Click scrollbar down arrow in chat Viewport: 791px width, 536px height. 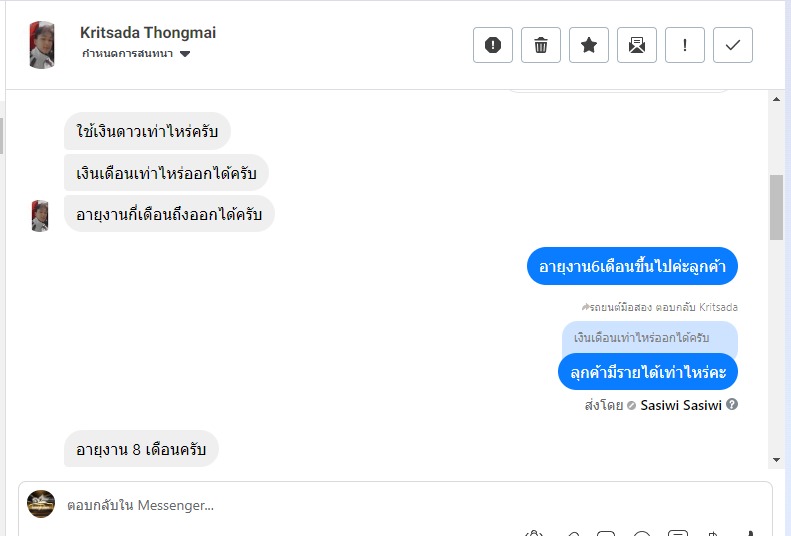click(776, 459)
